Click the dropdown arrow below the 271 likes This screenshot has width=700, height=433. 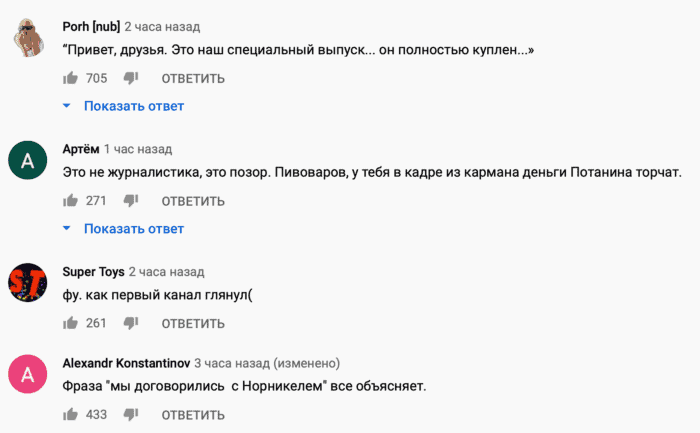[x=67, y=229]
